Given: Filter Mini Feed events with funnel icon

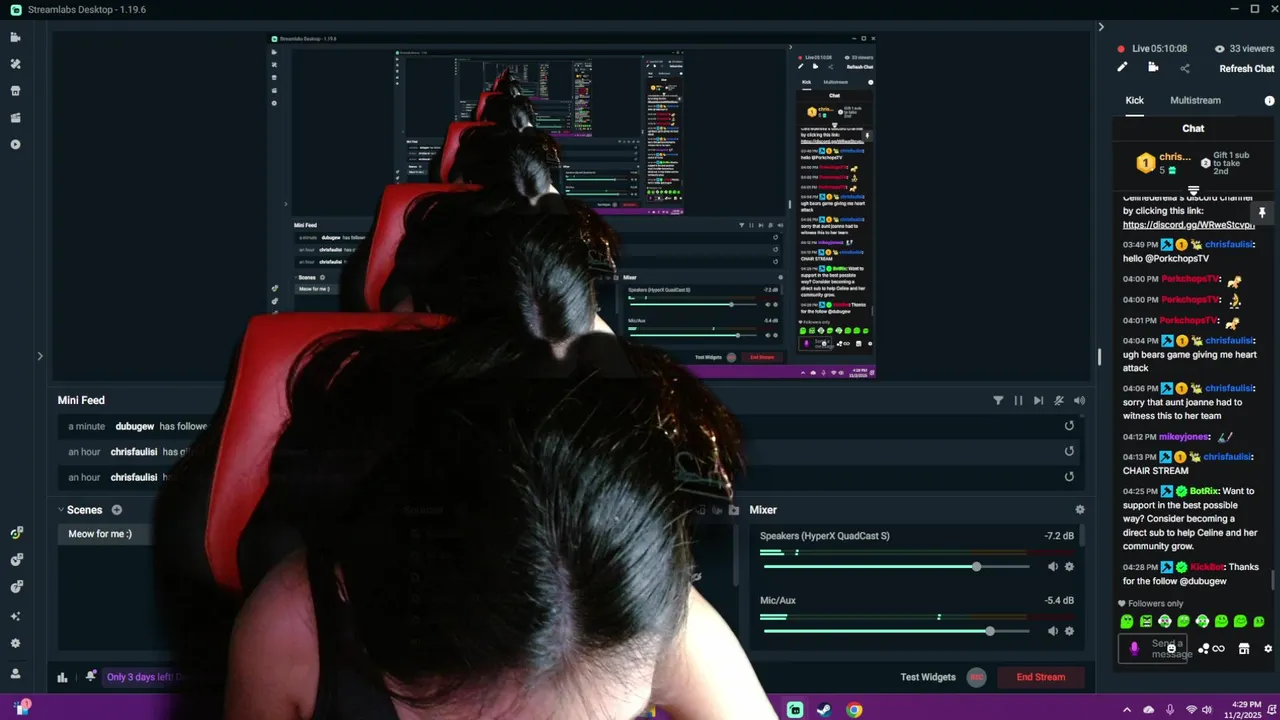Looking at the screenshot, I should [x=998, y=401].
